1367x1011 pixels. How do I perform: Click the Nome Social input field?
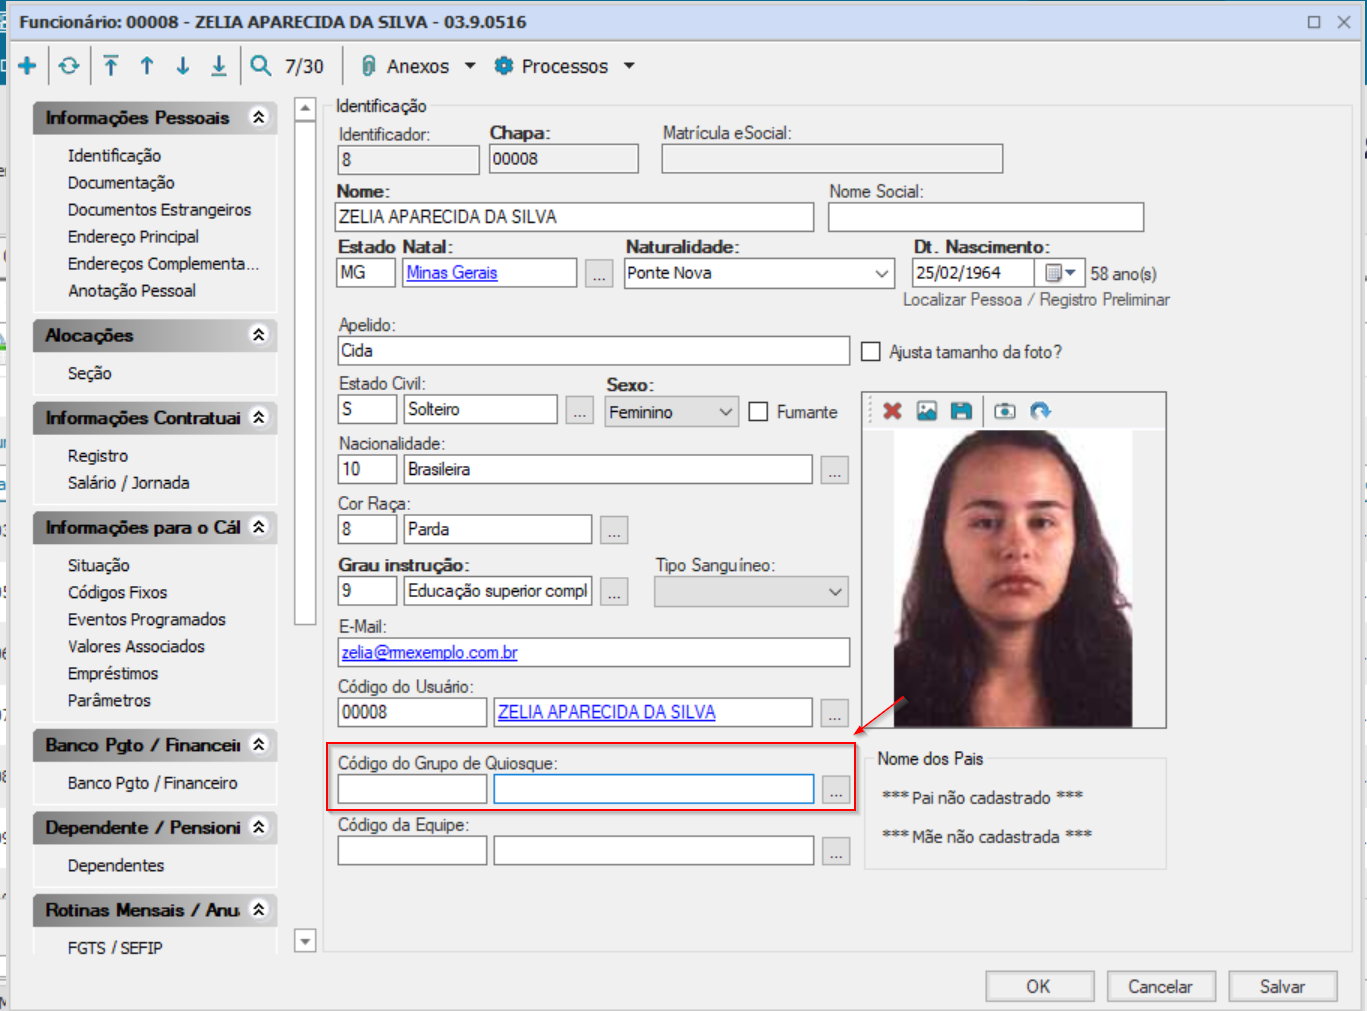click(985, 217)
